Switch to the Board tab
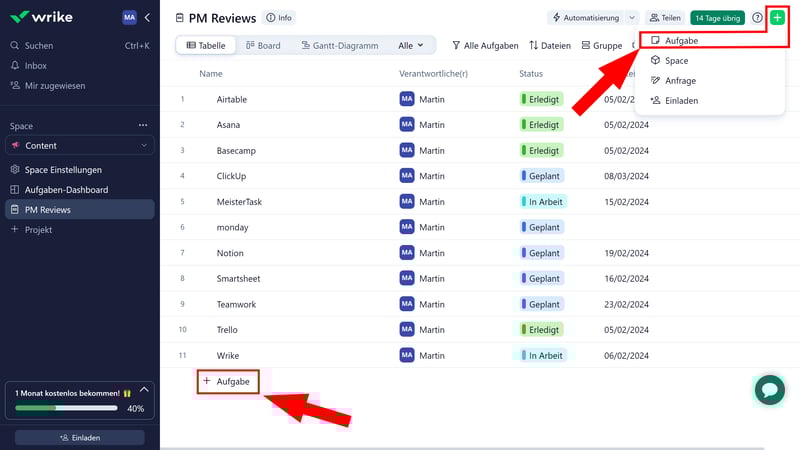This screenshot has height=450, width=800. tap(263, 46)
